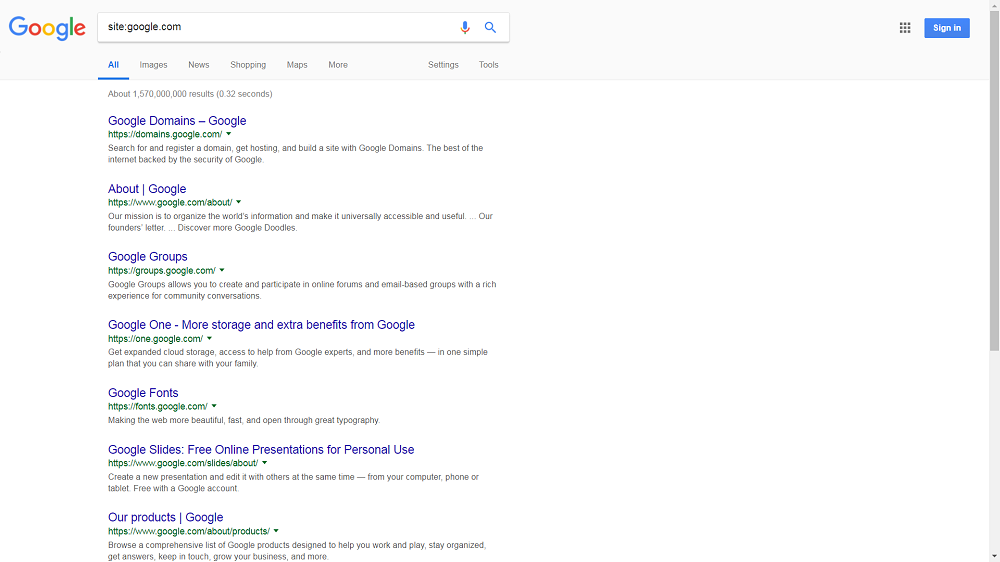
Task: Expand dropdown arrow beside google.com/about/ URL
Action: pyautogui.click(x=239, y=202)
